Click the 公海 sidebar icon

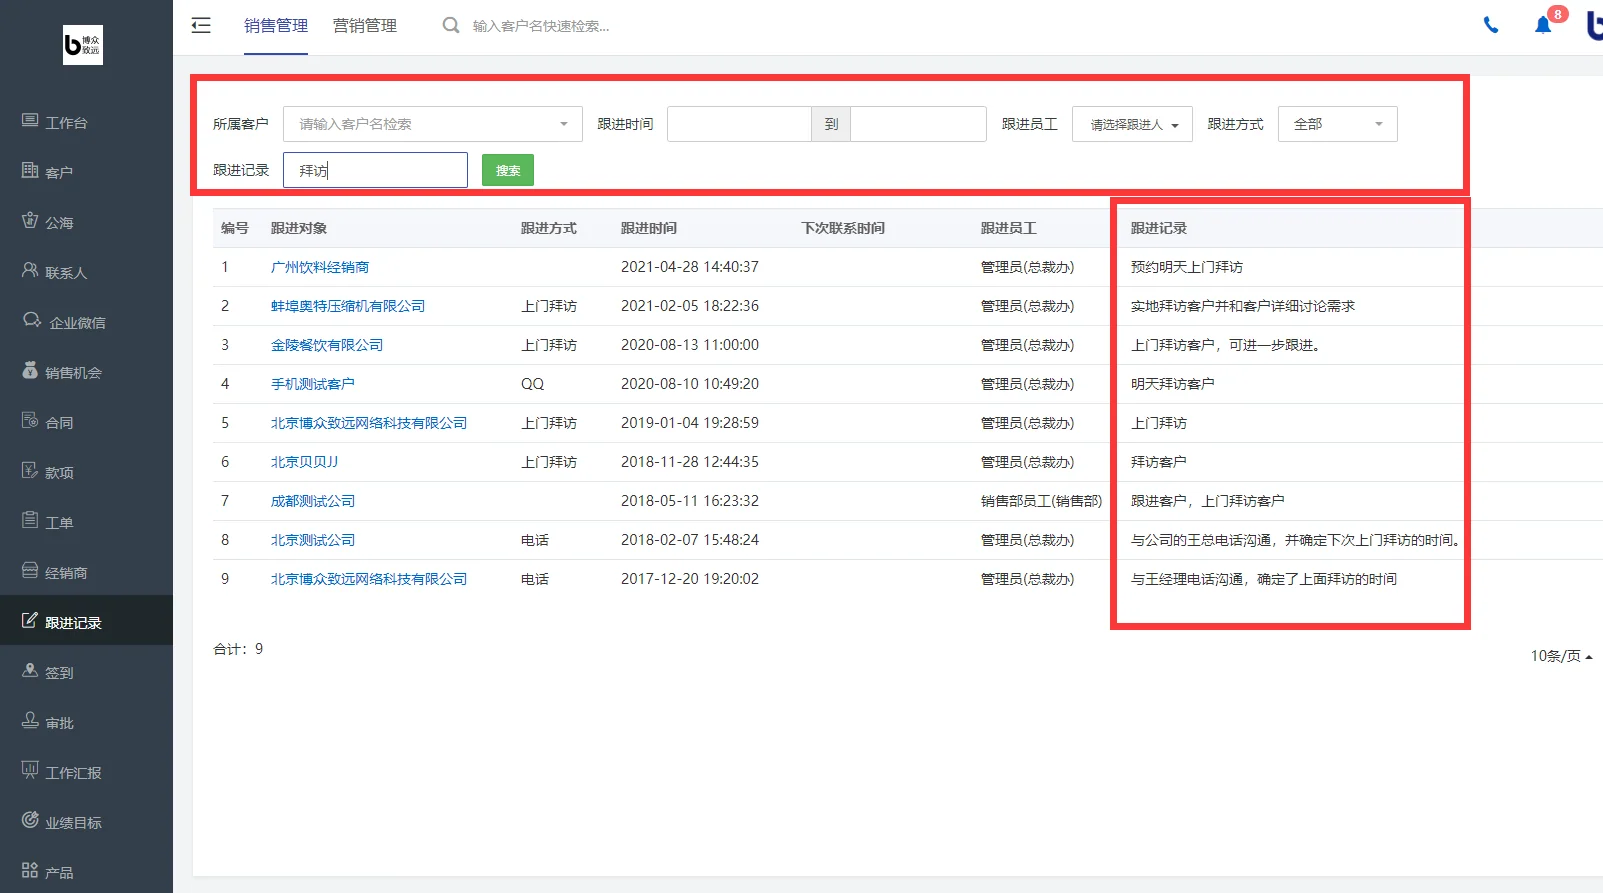30,220
